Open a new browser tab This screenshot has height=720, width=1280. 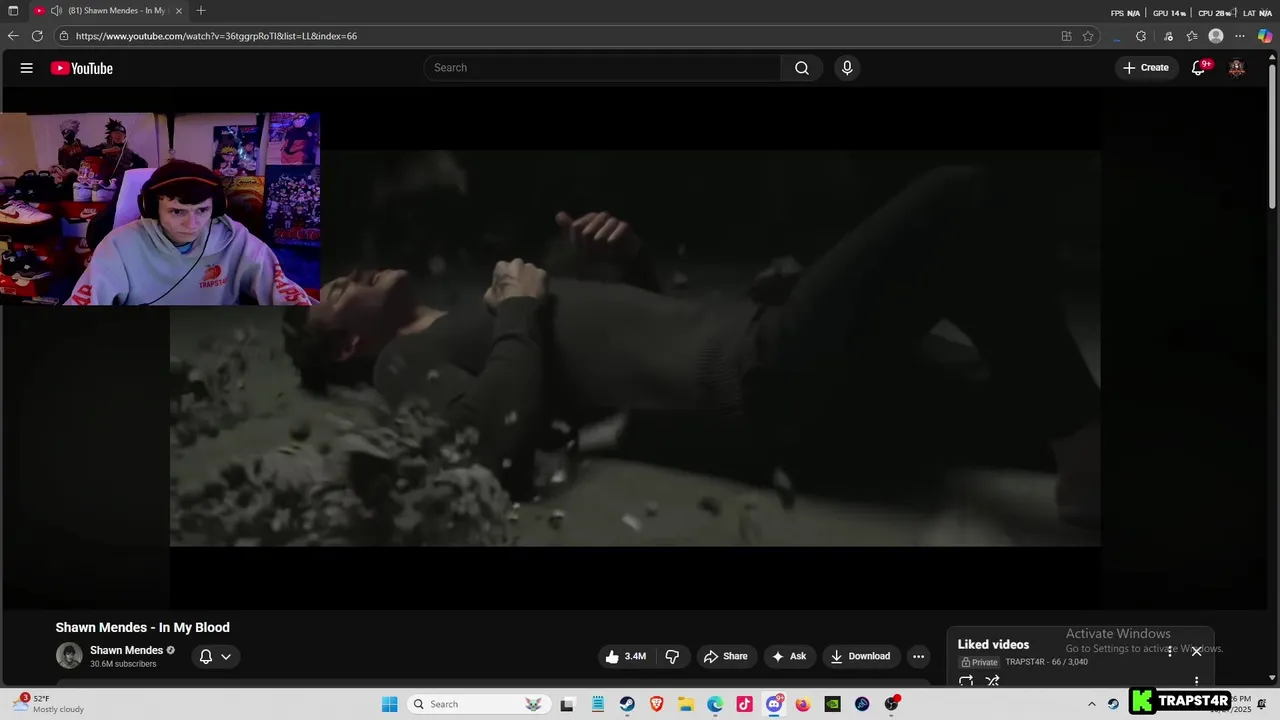click(x=201, y=11)
